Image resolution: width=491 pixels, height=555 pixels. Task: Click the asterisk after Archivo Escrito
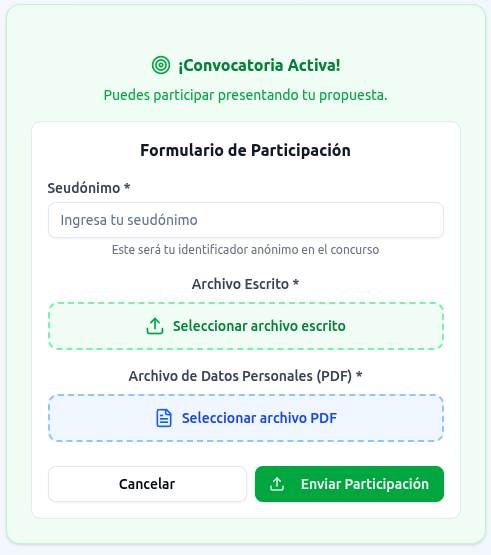pyautogui.click(x=296, y=282)
